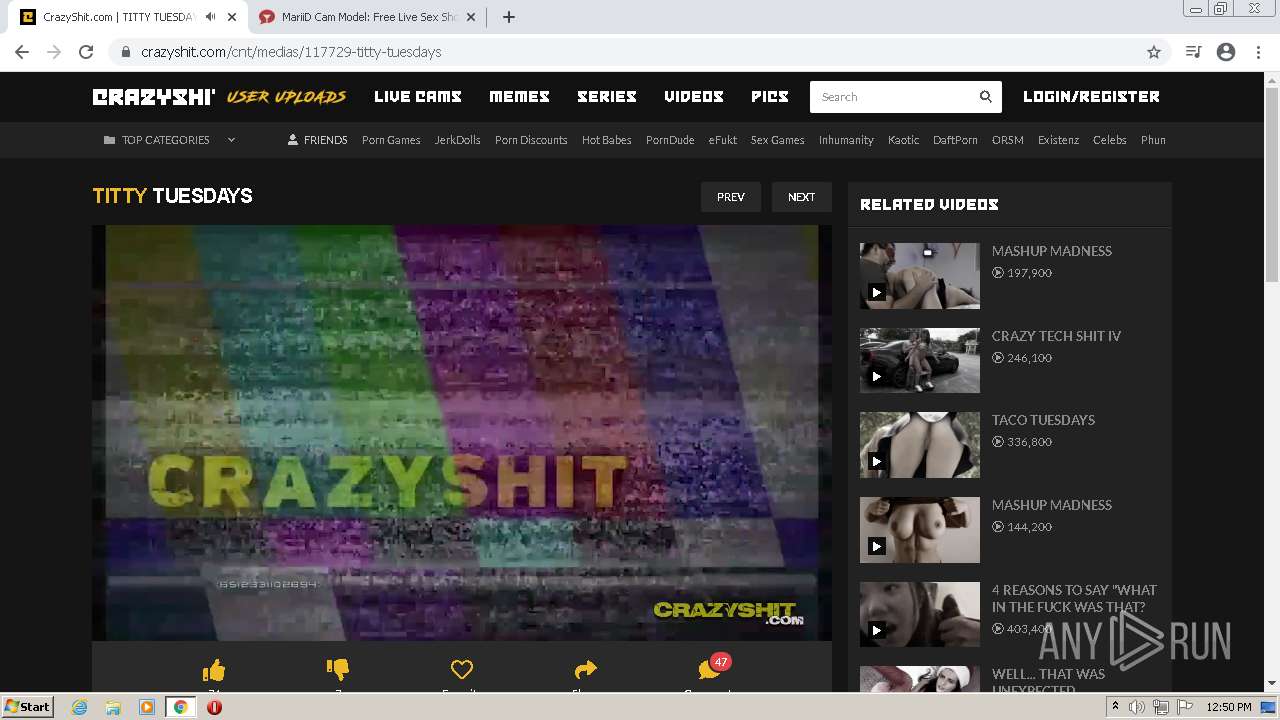Click the main video player

pos(462,432)
